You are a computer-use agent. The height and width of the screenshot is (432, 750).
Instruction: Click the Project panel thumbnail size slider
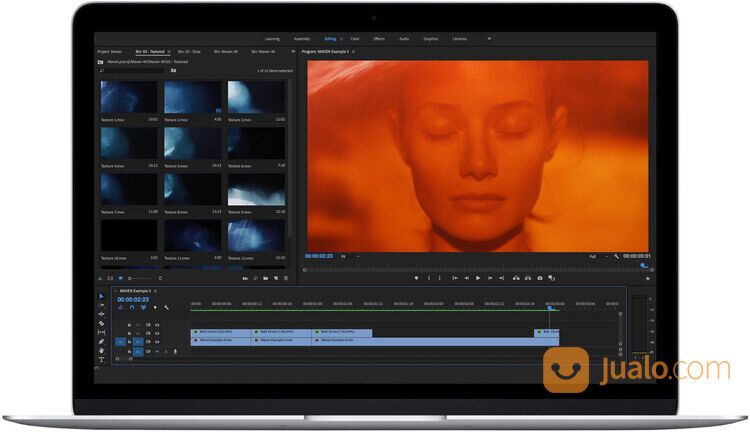tap(140, 277)
